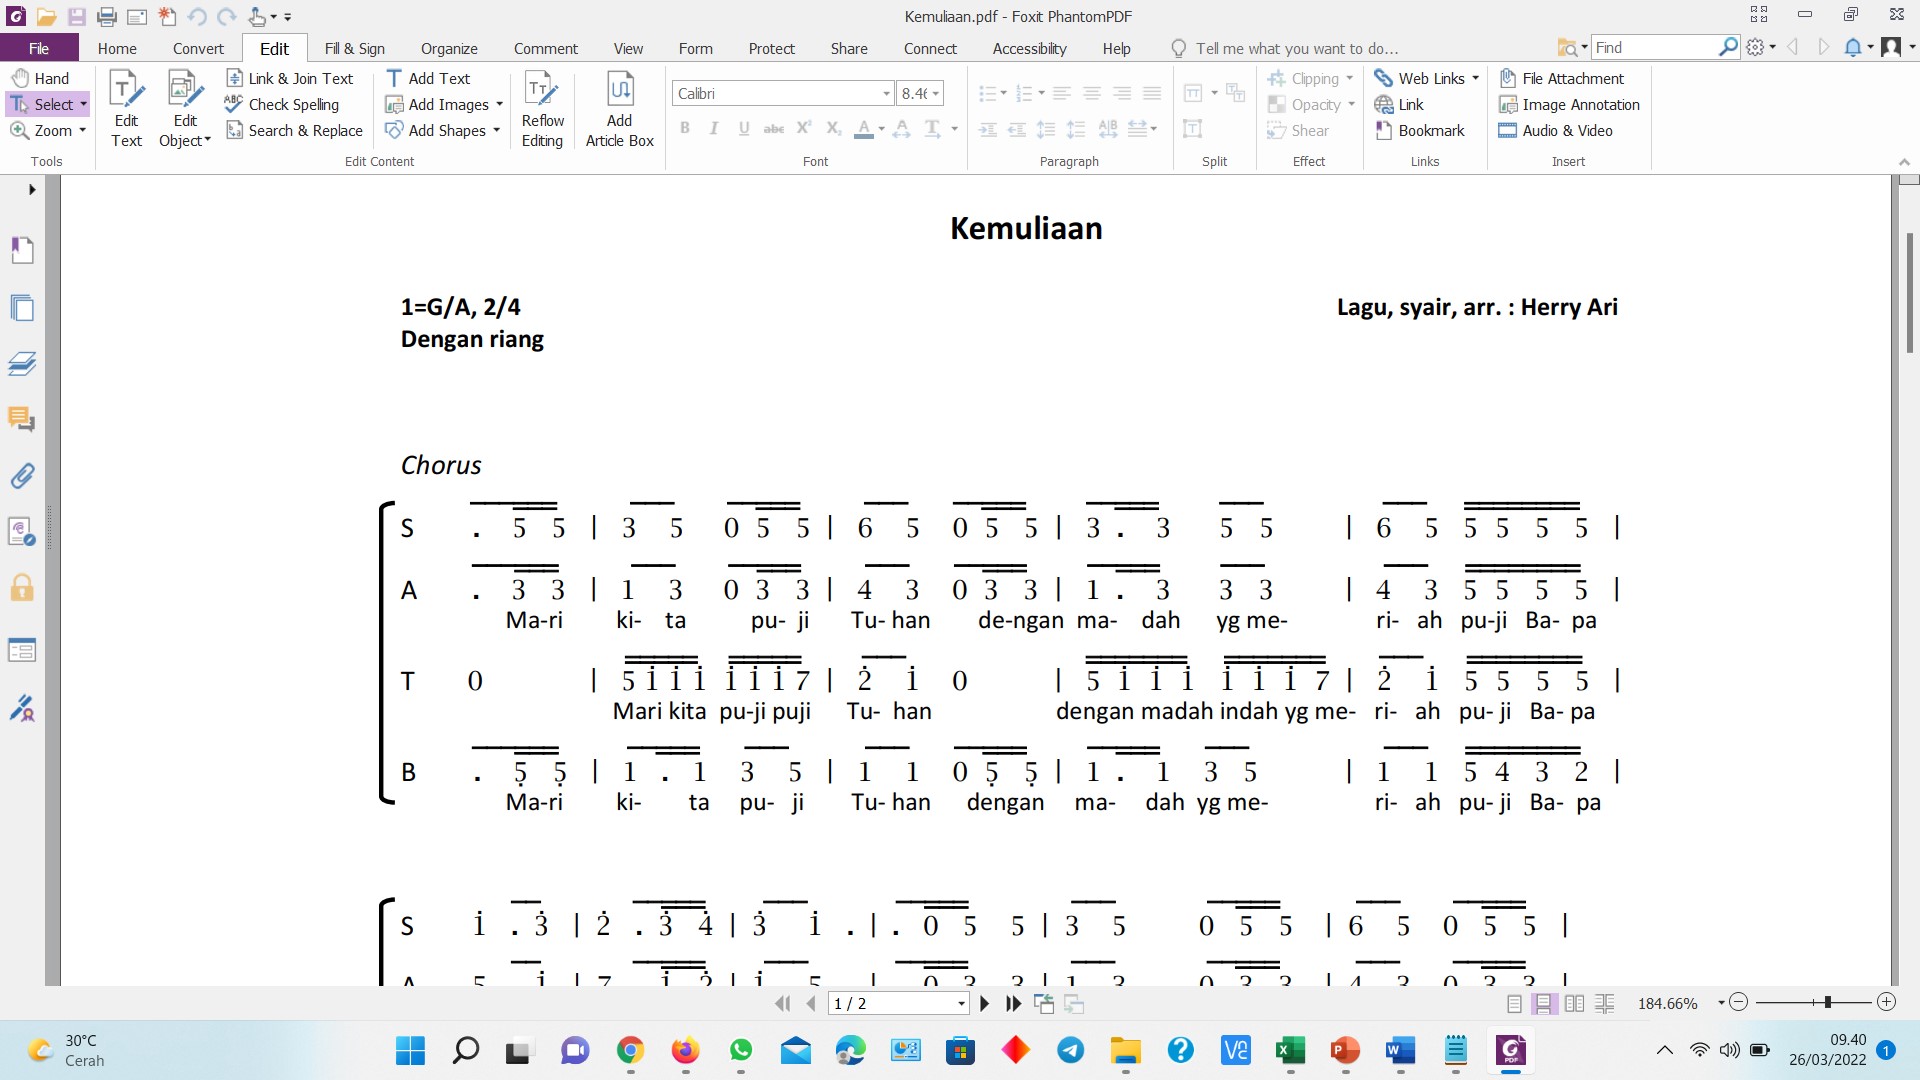
Task: Click the Edit Text tool
Action: point(126,108)
